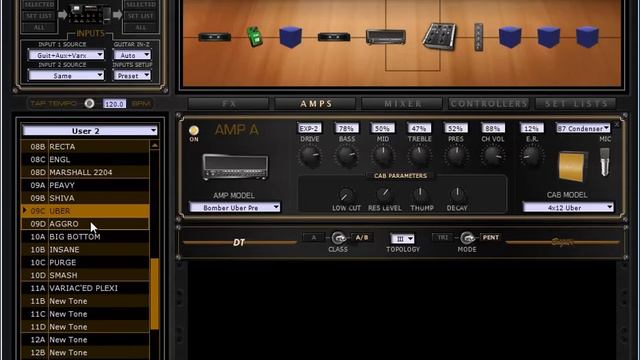640x360 pixels.
Task: Toggle the AMP A ON light
Action: (193, 130)
